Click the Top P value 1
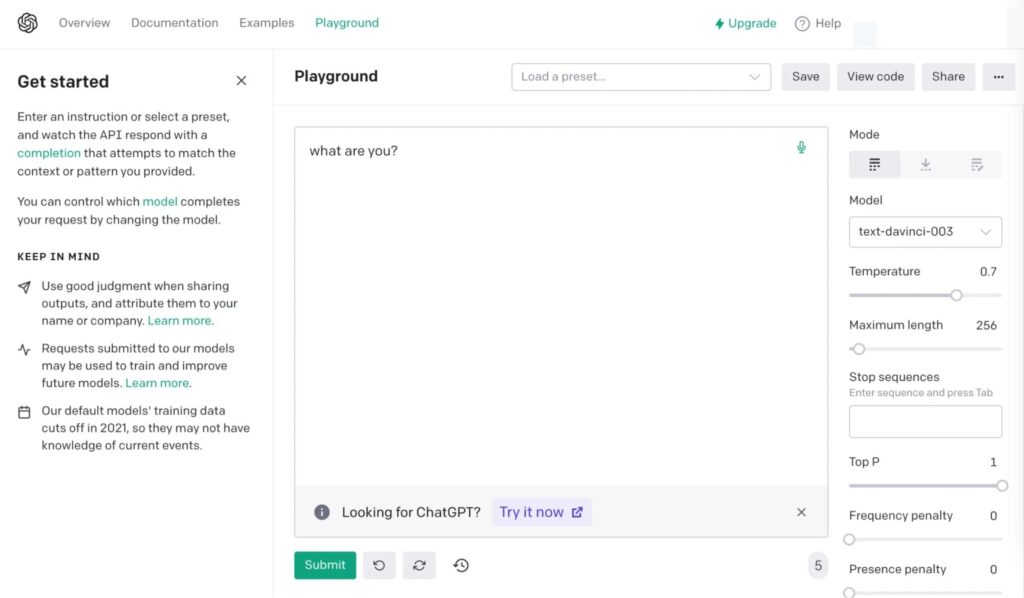Viewport: 1024px width, 598px height. click(x=993, y=462)
